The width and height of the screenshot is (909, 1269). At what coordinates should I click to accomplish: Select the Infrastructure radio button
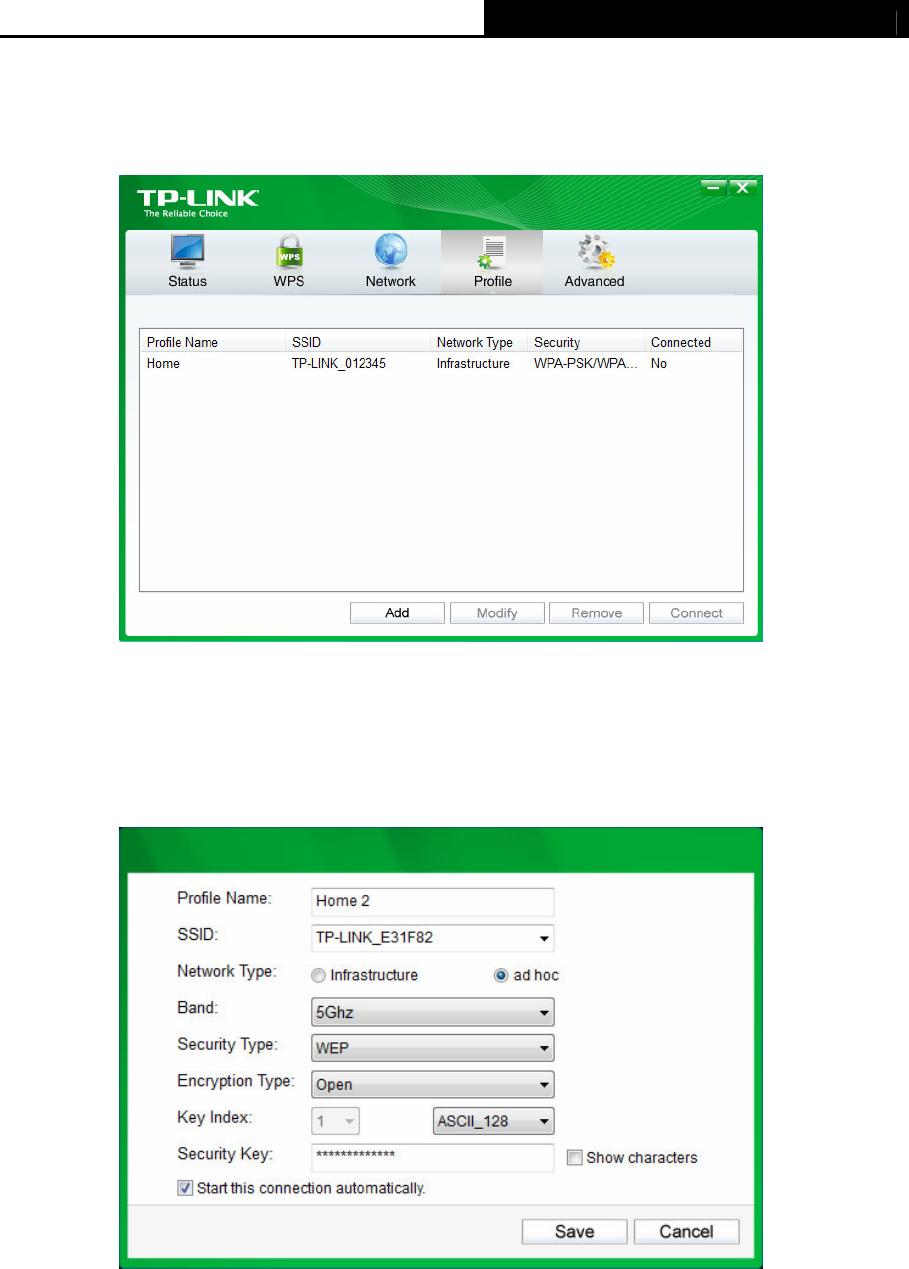coord(319,975)
